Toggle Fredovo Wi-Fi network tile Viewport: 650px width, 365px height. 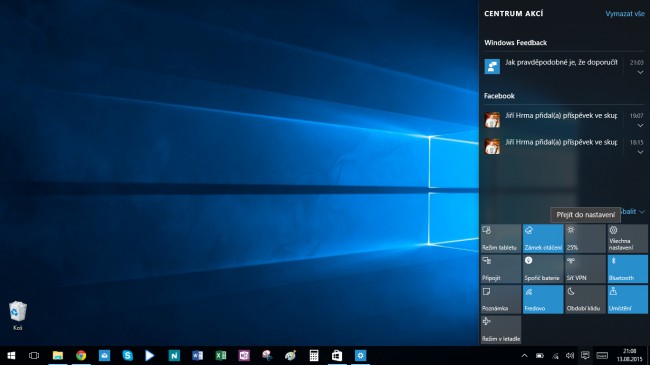click(543, 299)
